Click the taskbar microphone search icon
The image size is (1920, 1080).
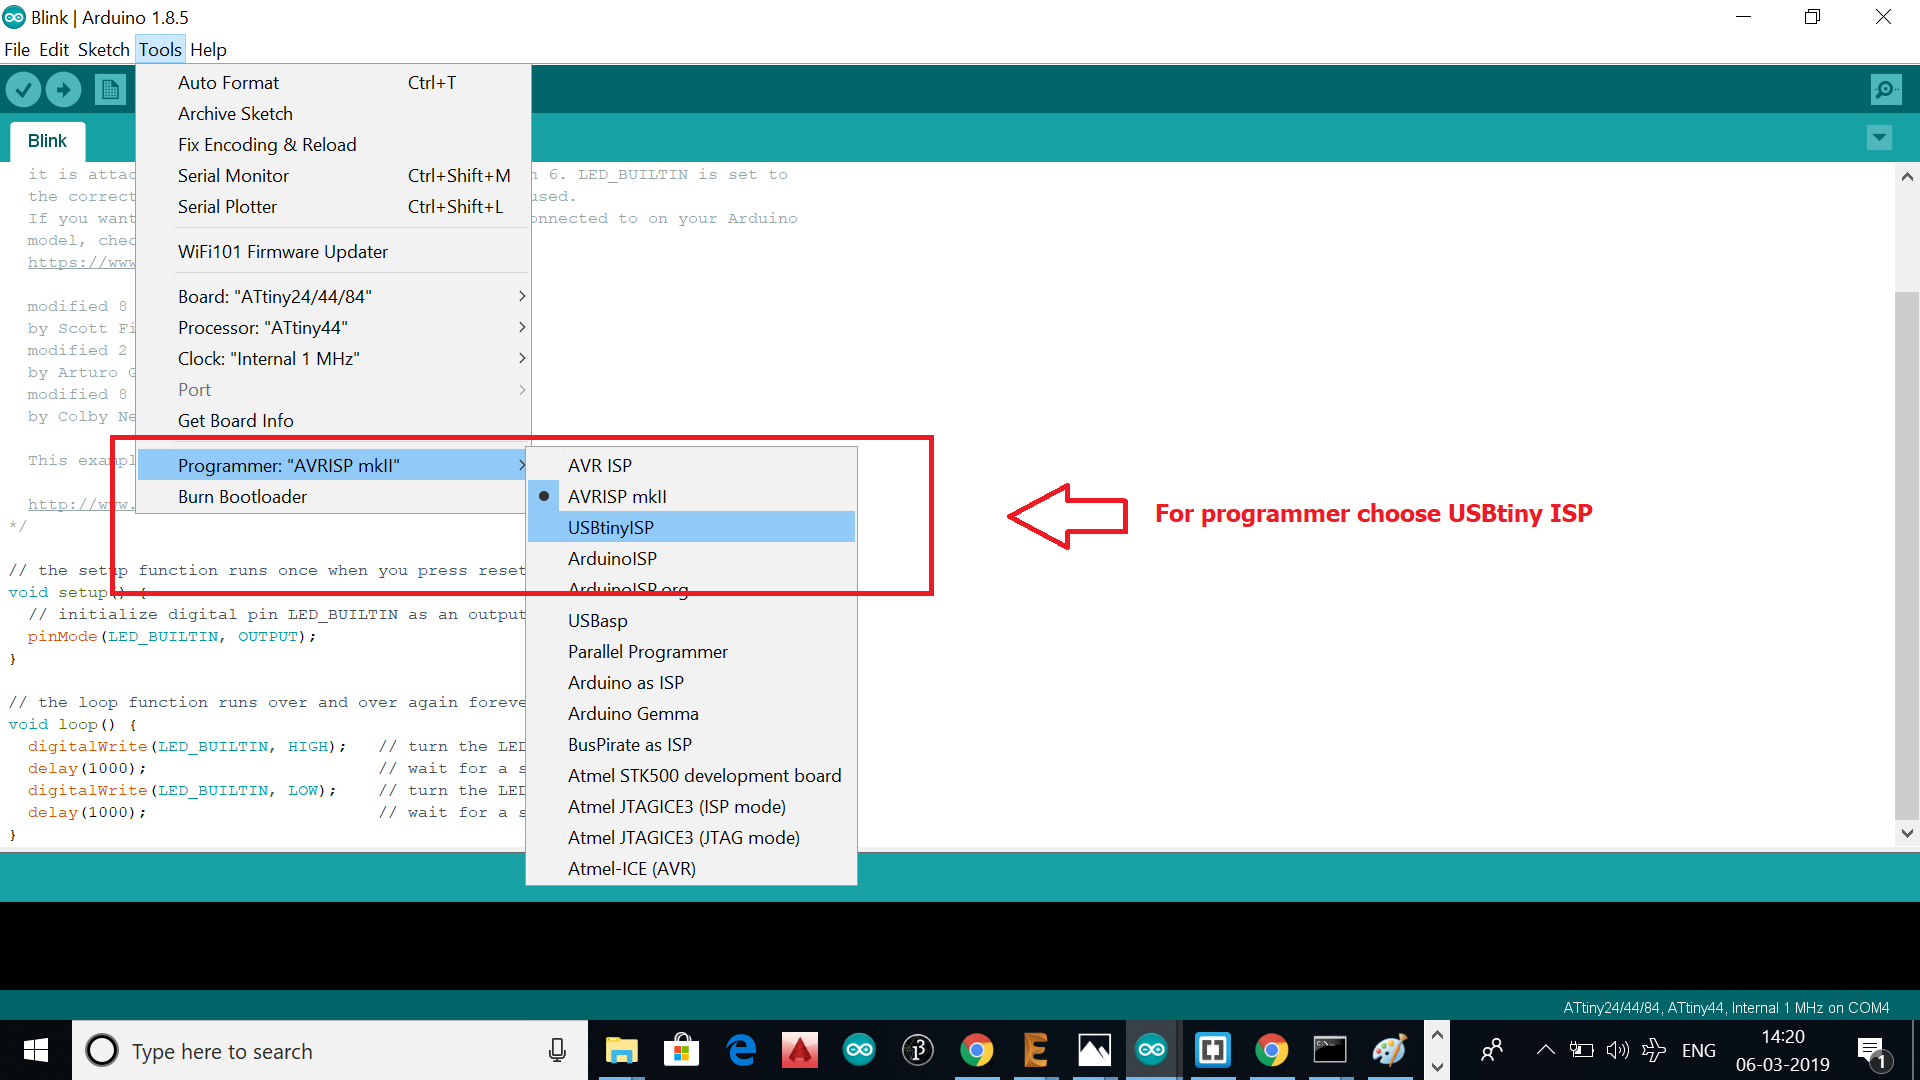pos(557,1050)
